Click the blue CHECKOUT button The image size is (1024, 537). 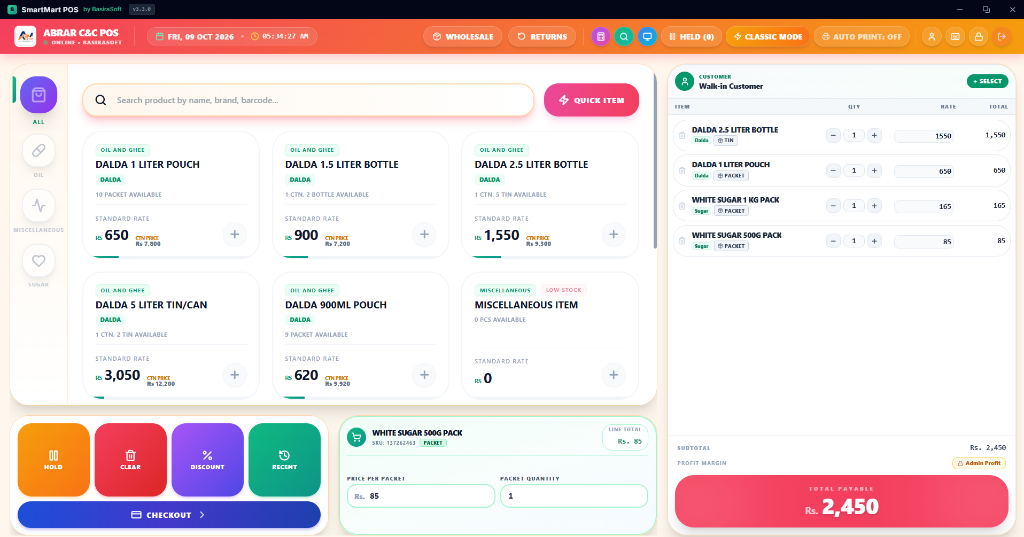pos(169,515)
